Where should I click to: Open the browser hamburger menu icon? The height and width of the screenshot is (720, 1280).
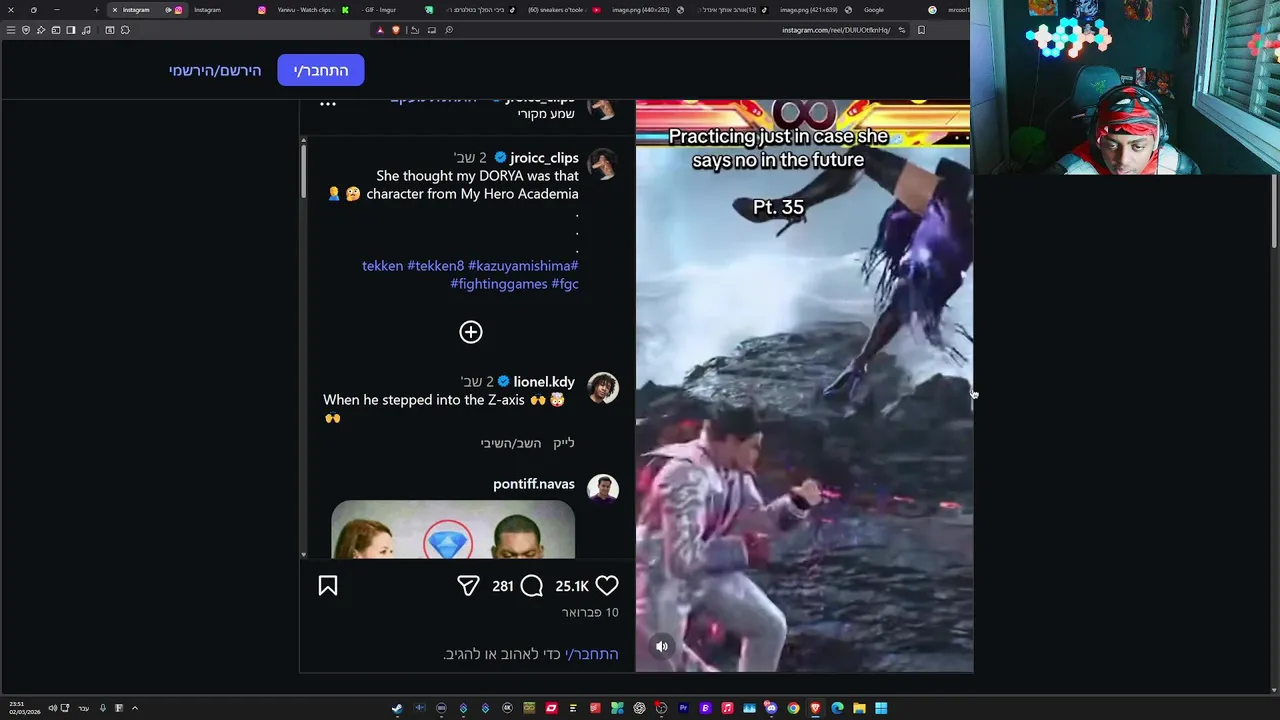(11, 30)
